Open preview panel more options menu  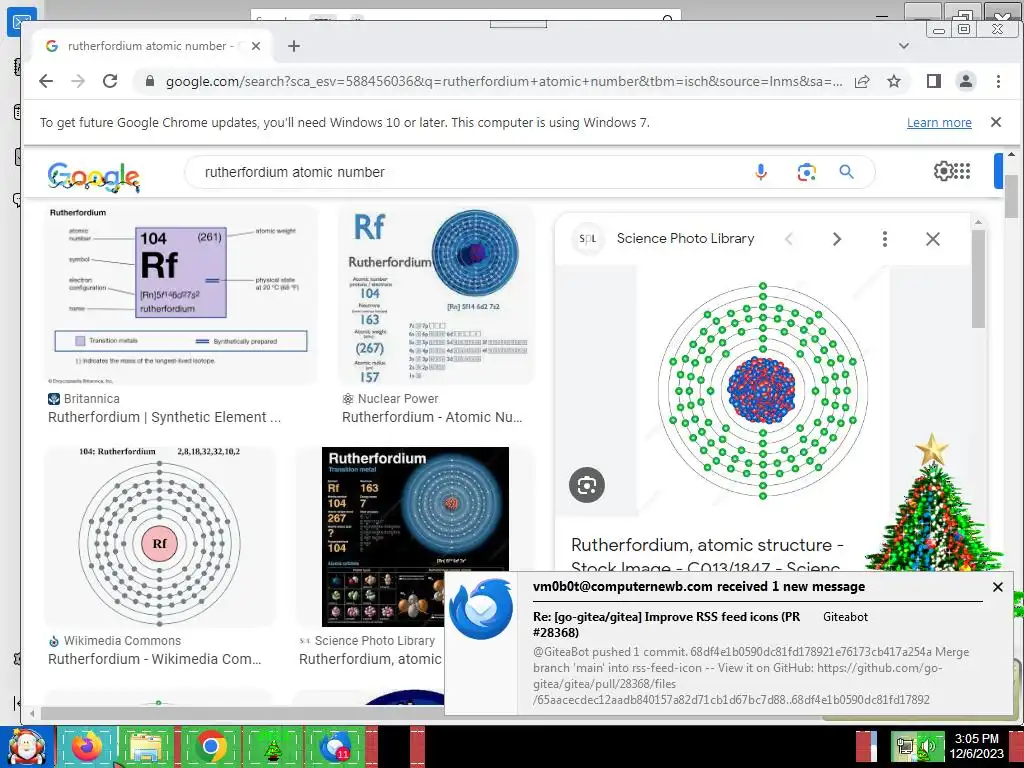coord(885,239)
